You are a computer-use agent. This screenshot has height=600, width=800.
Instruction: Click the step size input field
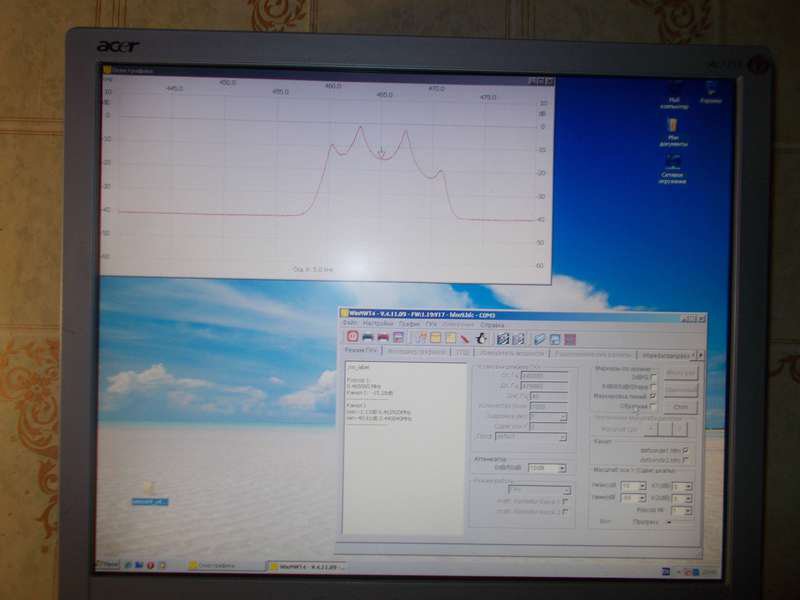549,396
